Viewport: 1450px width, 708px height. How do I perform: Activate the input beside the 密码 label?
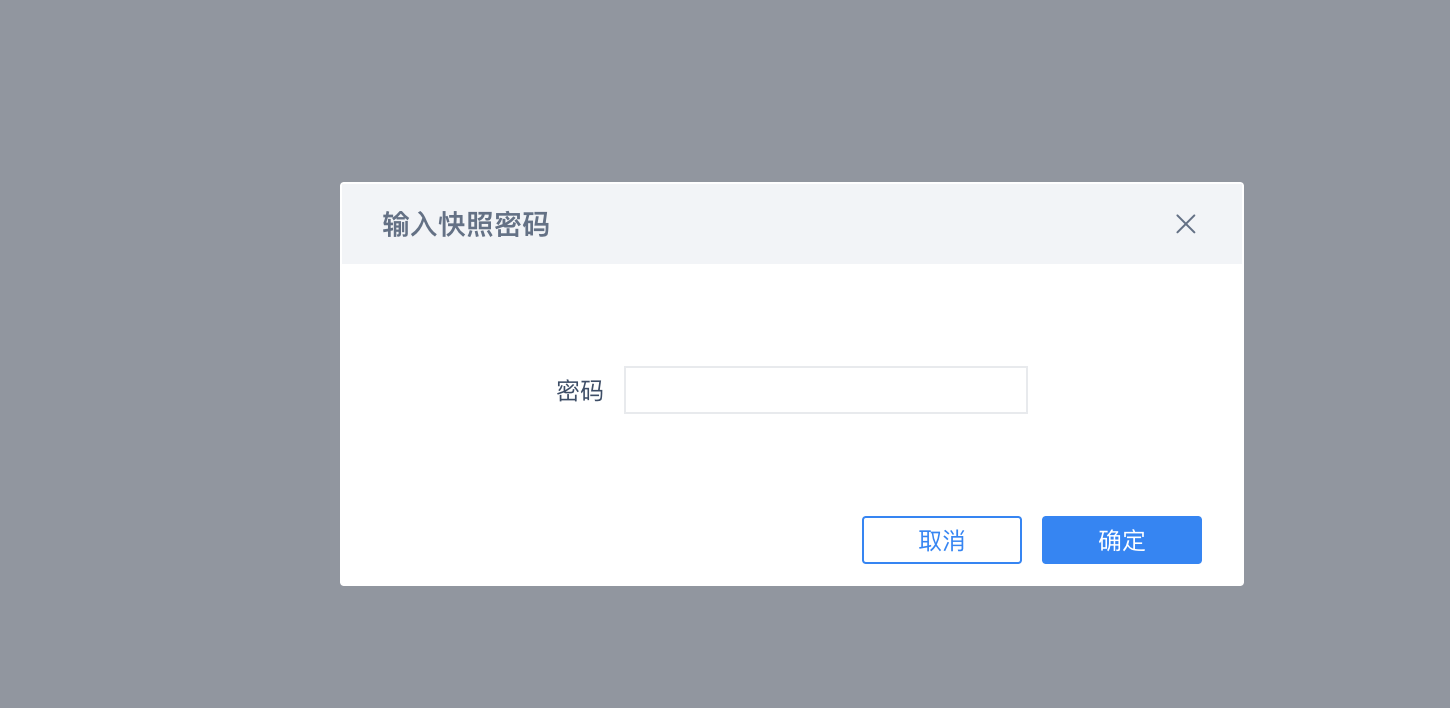(x=825, y=390)
